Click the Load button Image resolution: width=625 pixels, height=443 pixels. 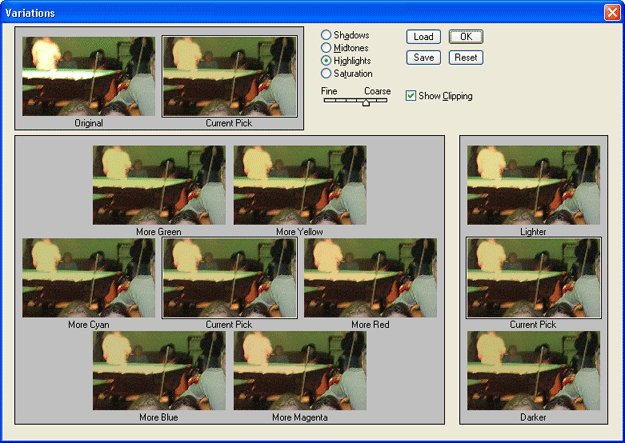(423, 37)
